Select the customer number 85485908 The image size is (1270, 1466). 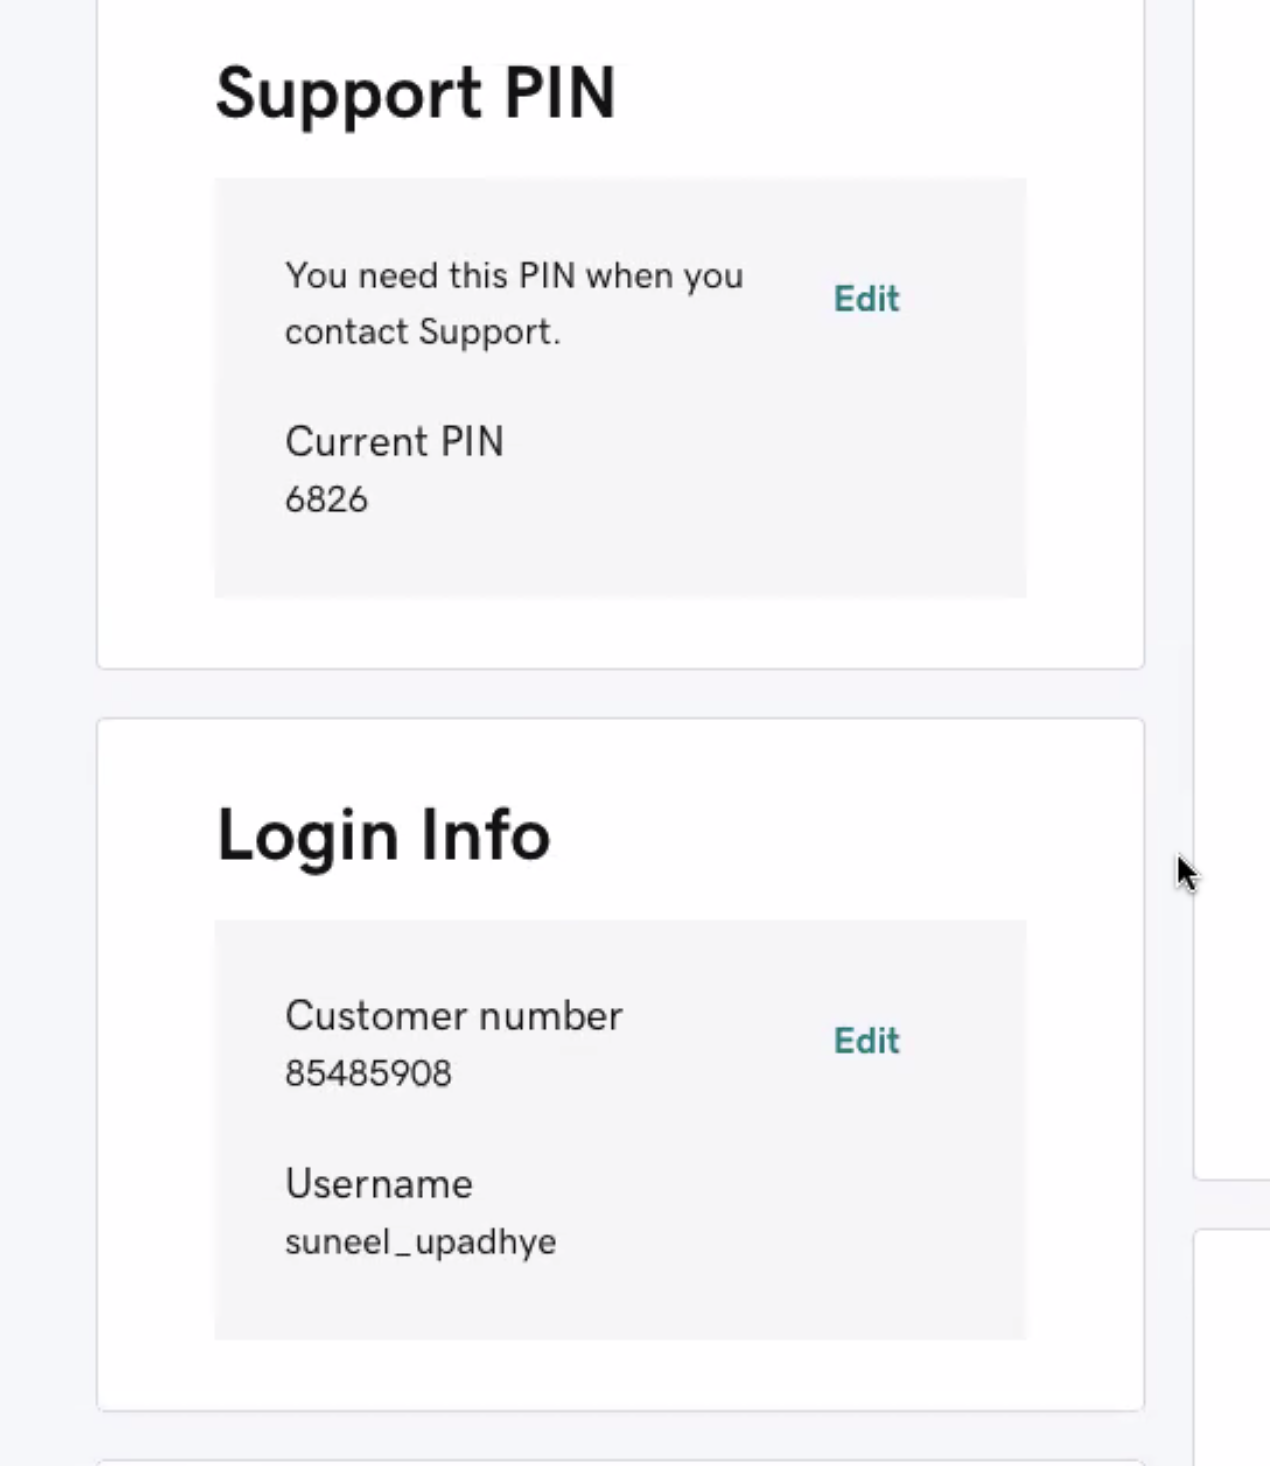368,1073
